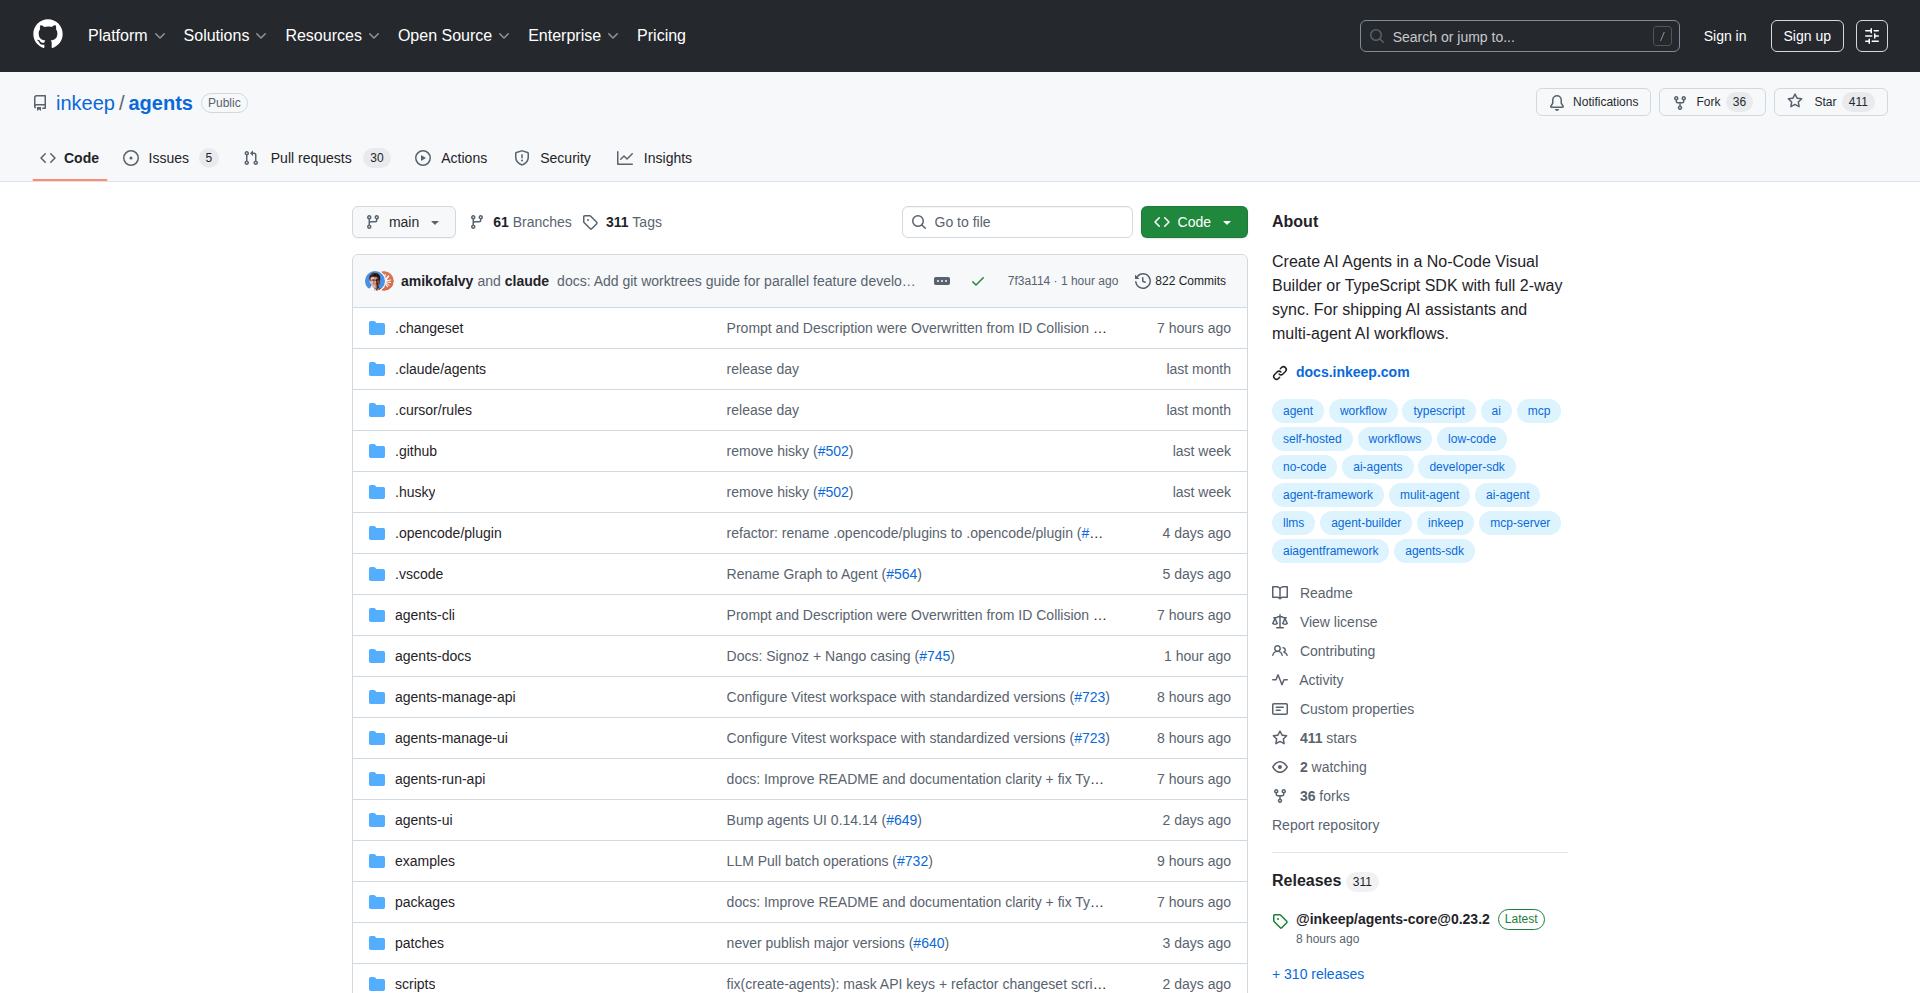Image resolution: width=1920 pixels, height=993 pixels.
Task: Expand the green Code dropdown button
Action: [1193, 222]
